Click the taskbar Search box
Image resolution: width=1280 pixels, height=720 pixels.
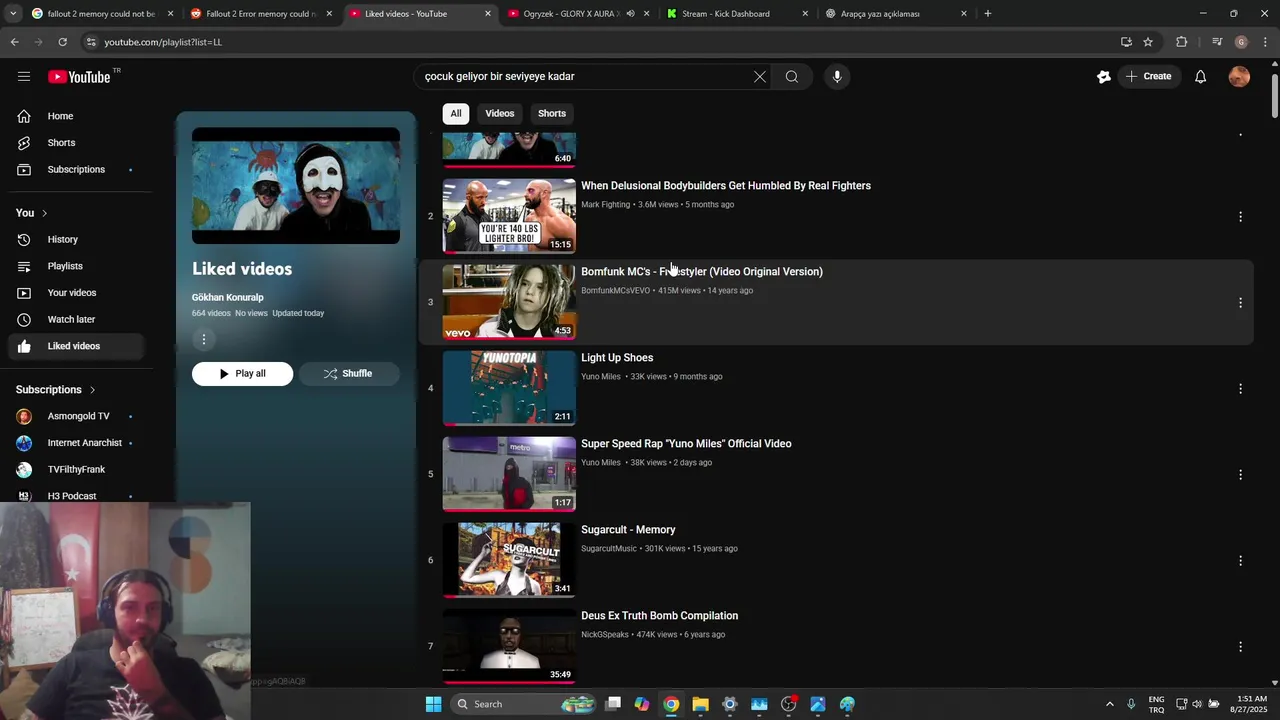click(x=525, y=704)
